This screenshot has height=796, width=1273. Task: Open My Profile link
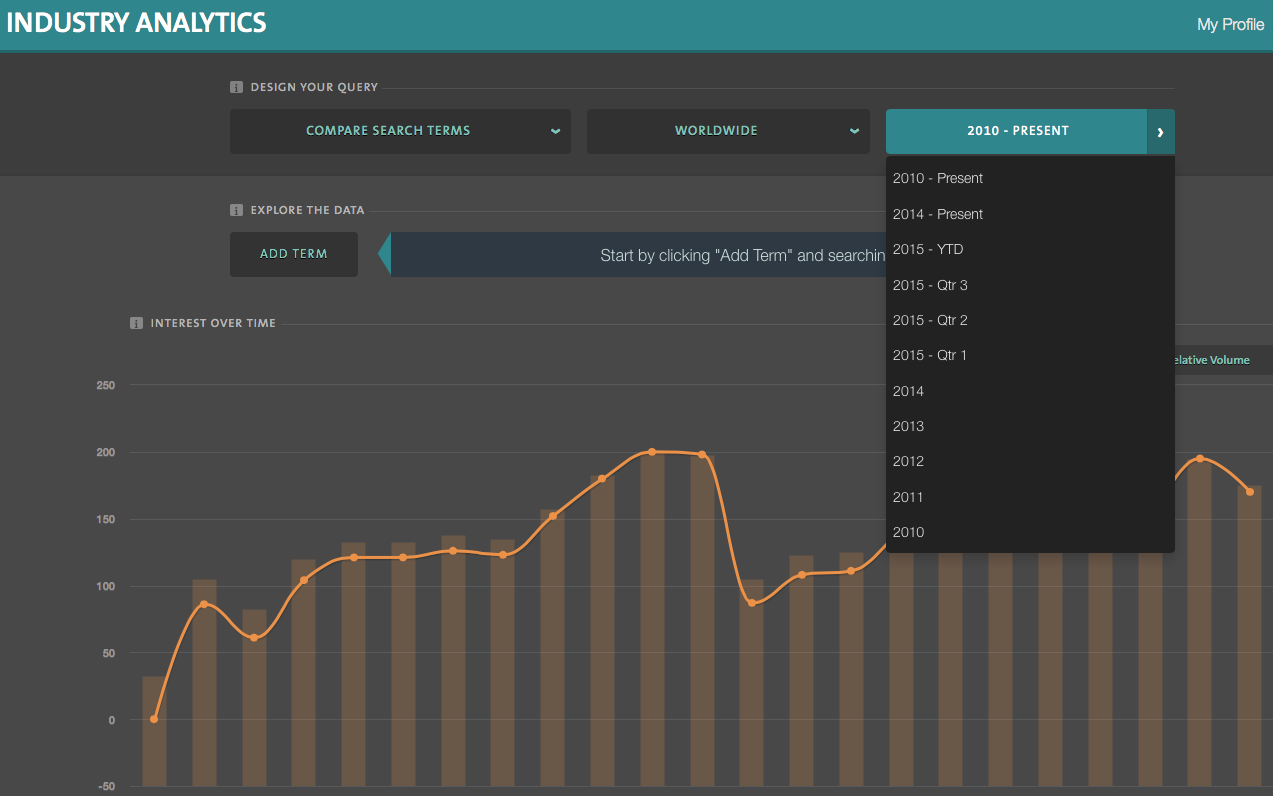coord(1230,24)
